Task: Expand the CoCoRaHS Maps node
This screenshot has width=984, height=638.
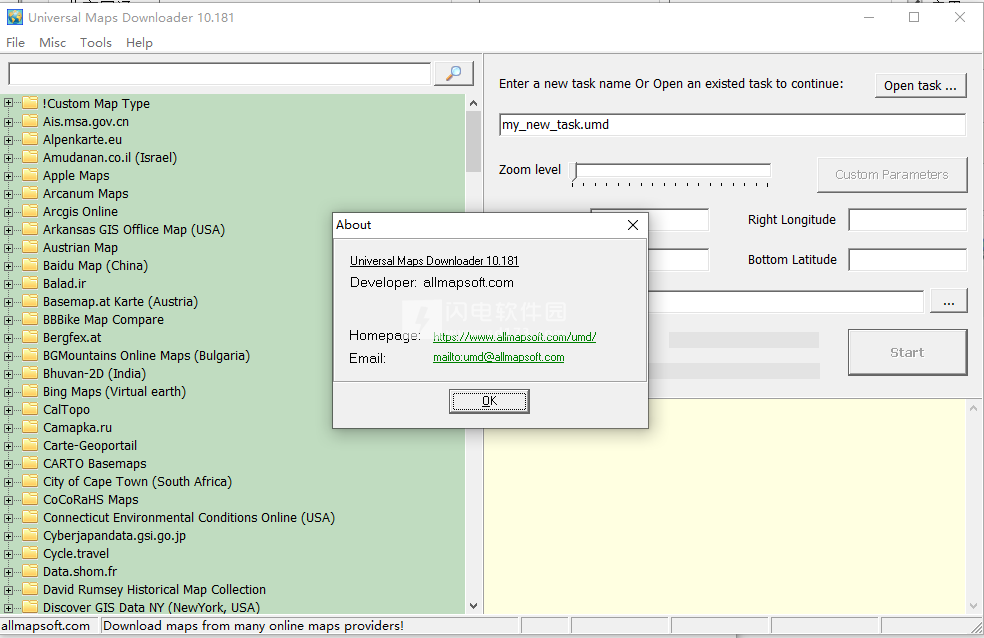Action: click(x=8, y=499)
